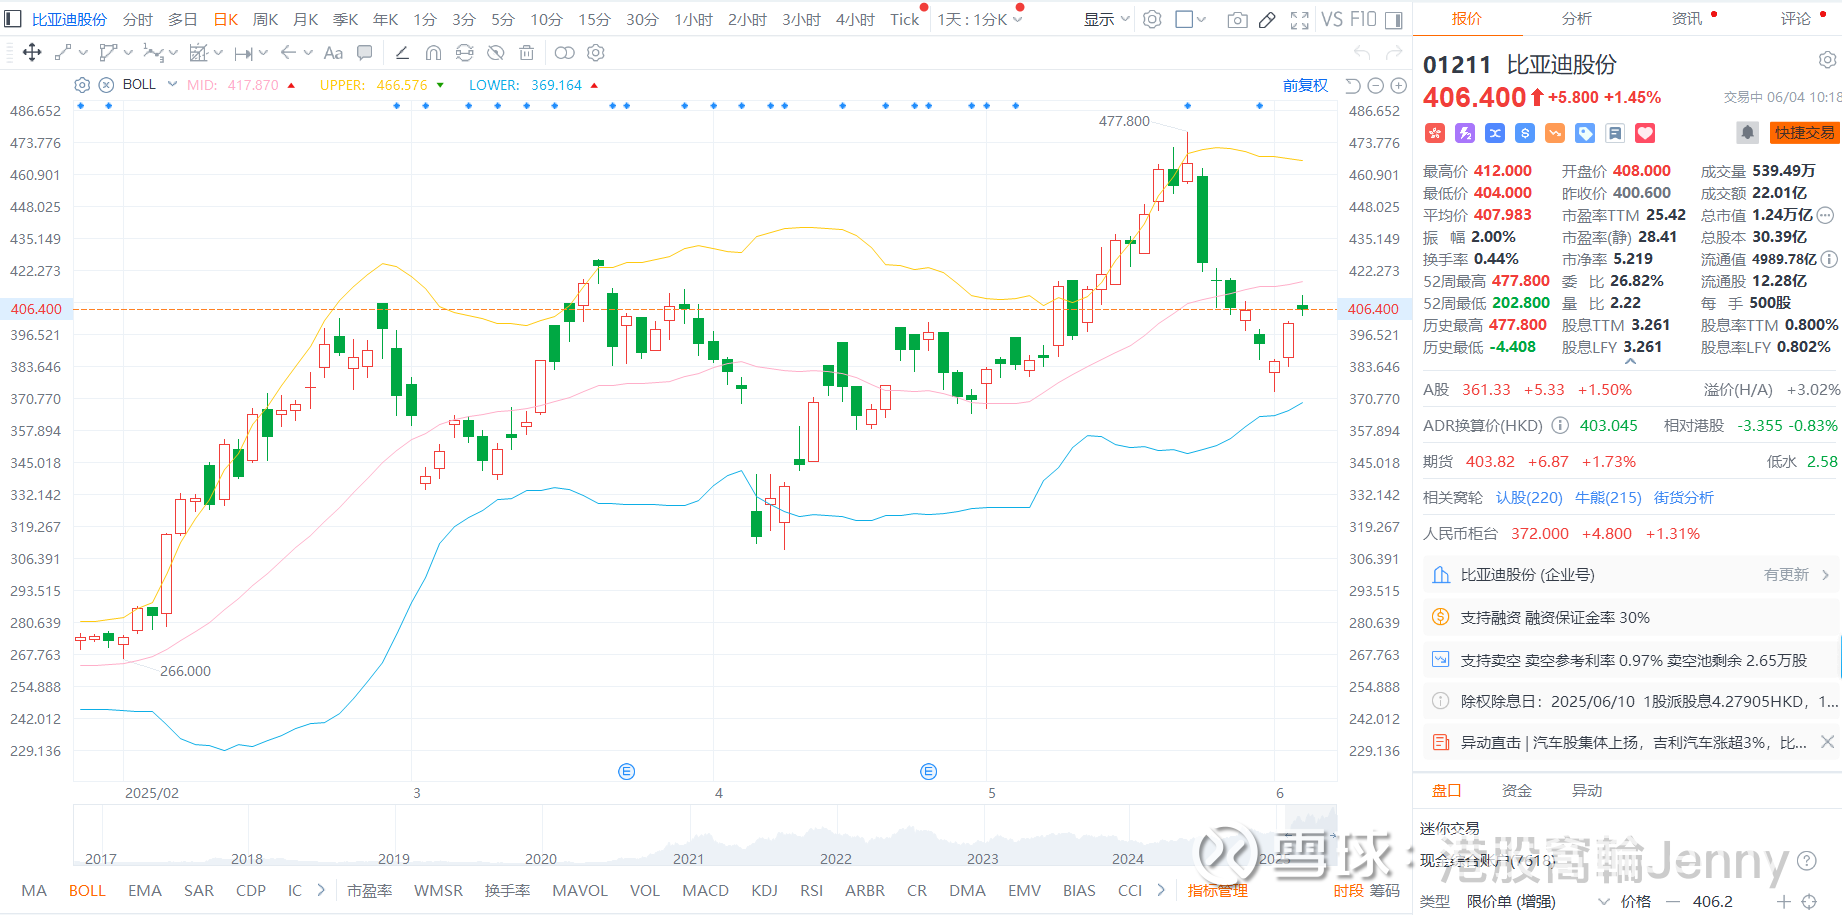Viewport: 1842px width, 915px height.
Task: Activate the magnet snap tool
Action: tap(433, 53)
